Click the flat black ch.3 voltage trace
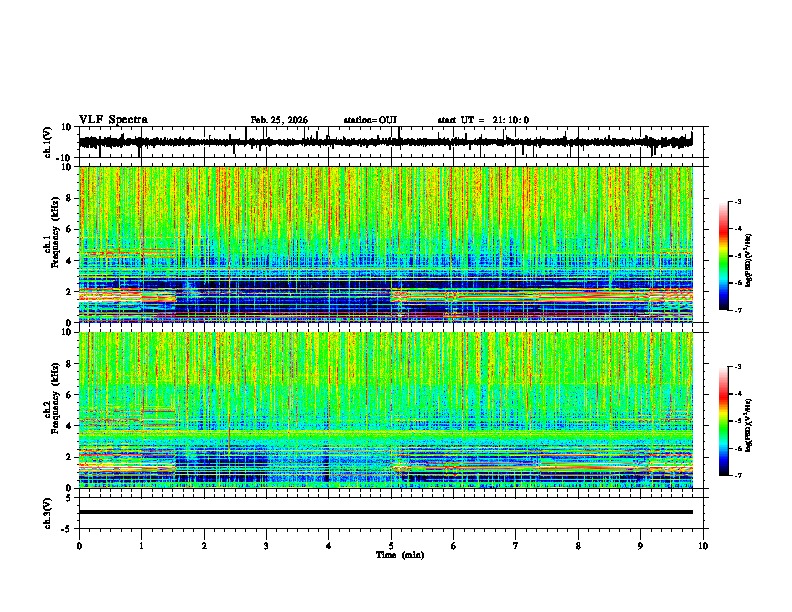The height and width of the screenshot is (612, 792). (386, 512)
